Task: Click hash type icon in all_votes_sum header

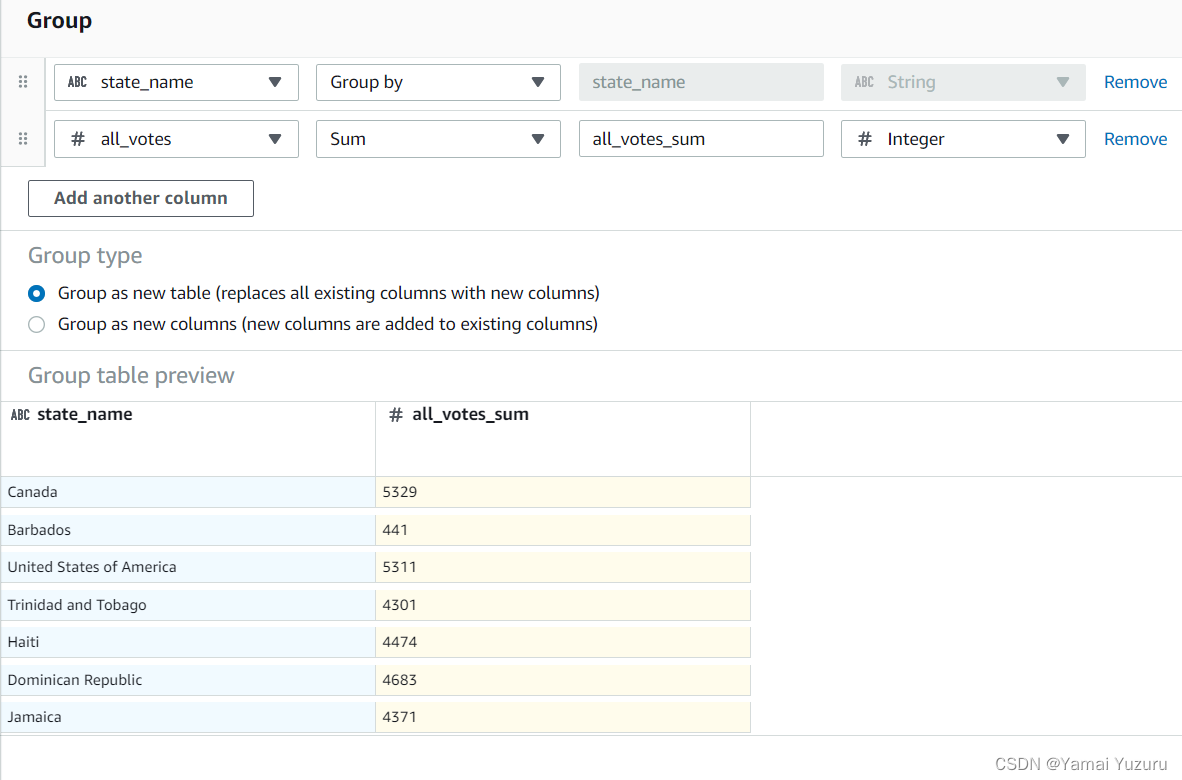Action: pos(396,414)
